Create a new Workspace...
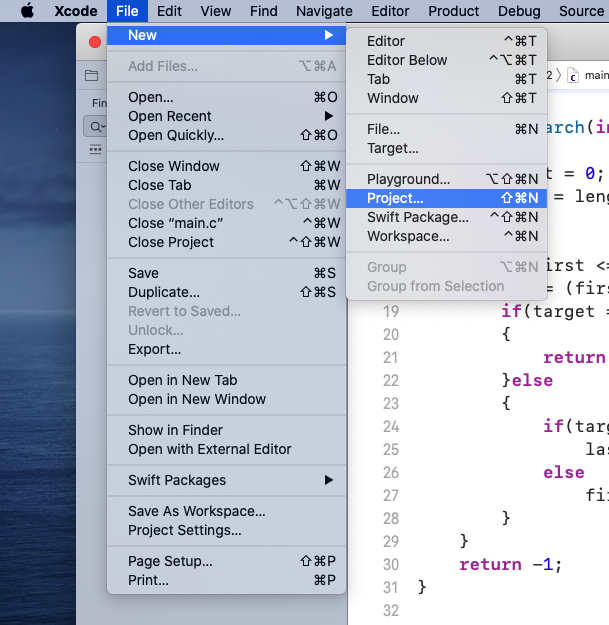609x625 pixels. pyautogui.click(x=446, y=237)
